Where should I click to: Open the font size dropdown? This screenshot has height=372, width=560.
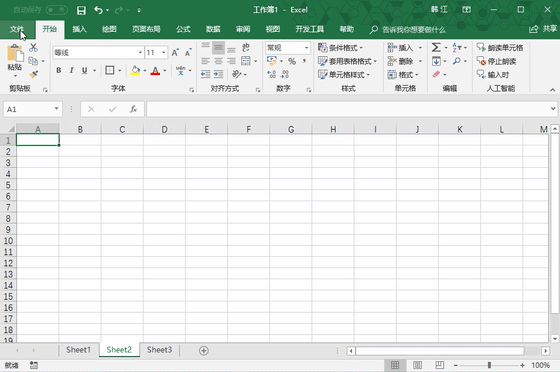(164, 52)
